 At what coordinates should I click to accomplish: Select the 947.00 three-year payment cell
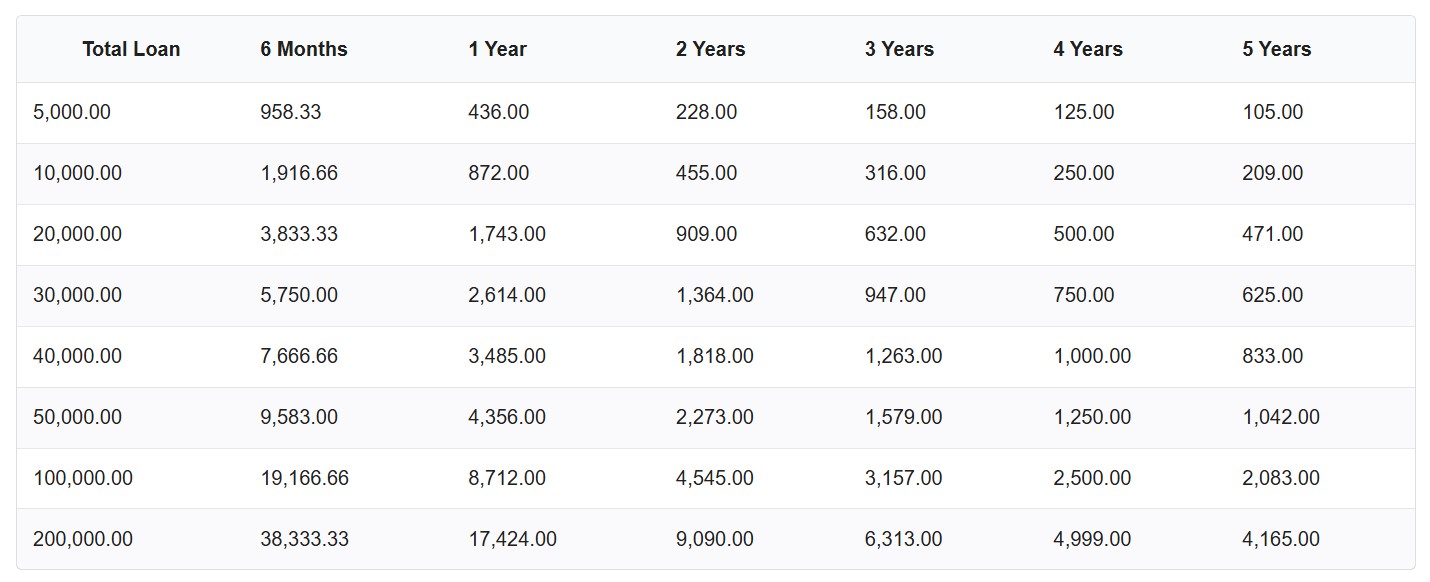(x=895, y=295)
